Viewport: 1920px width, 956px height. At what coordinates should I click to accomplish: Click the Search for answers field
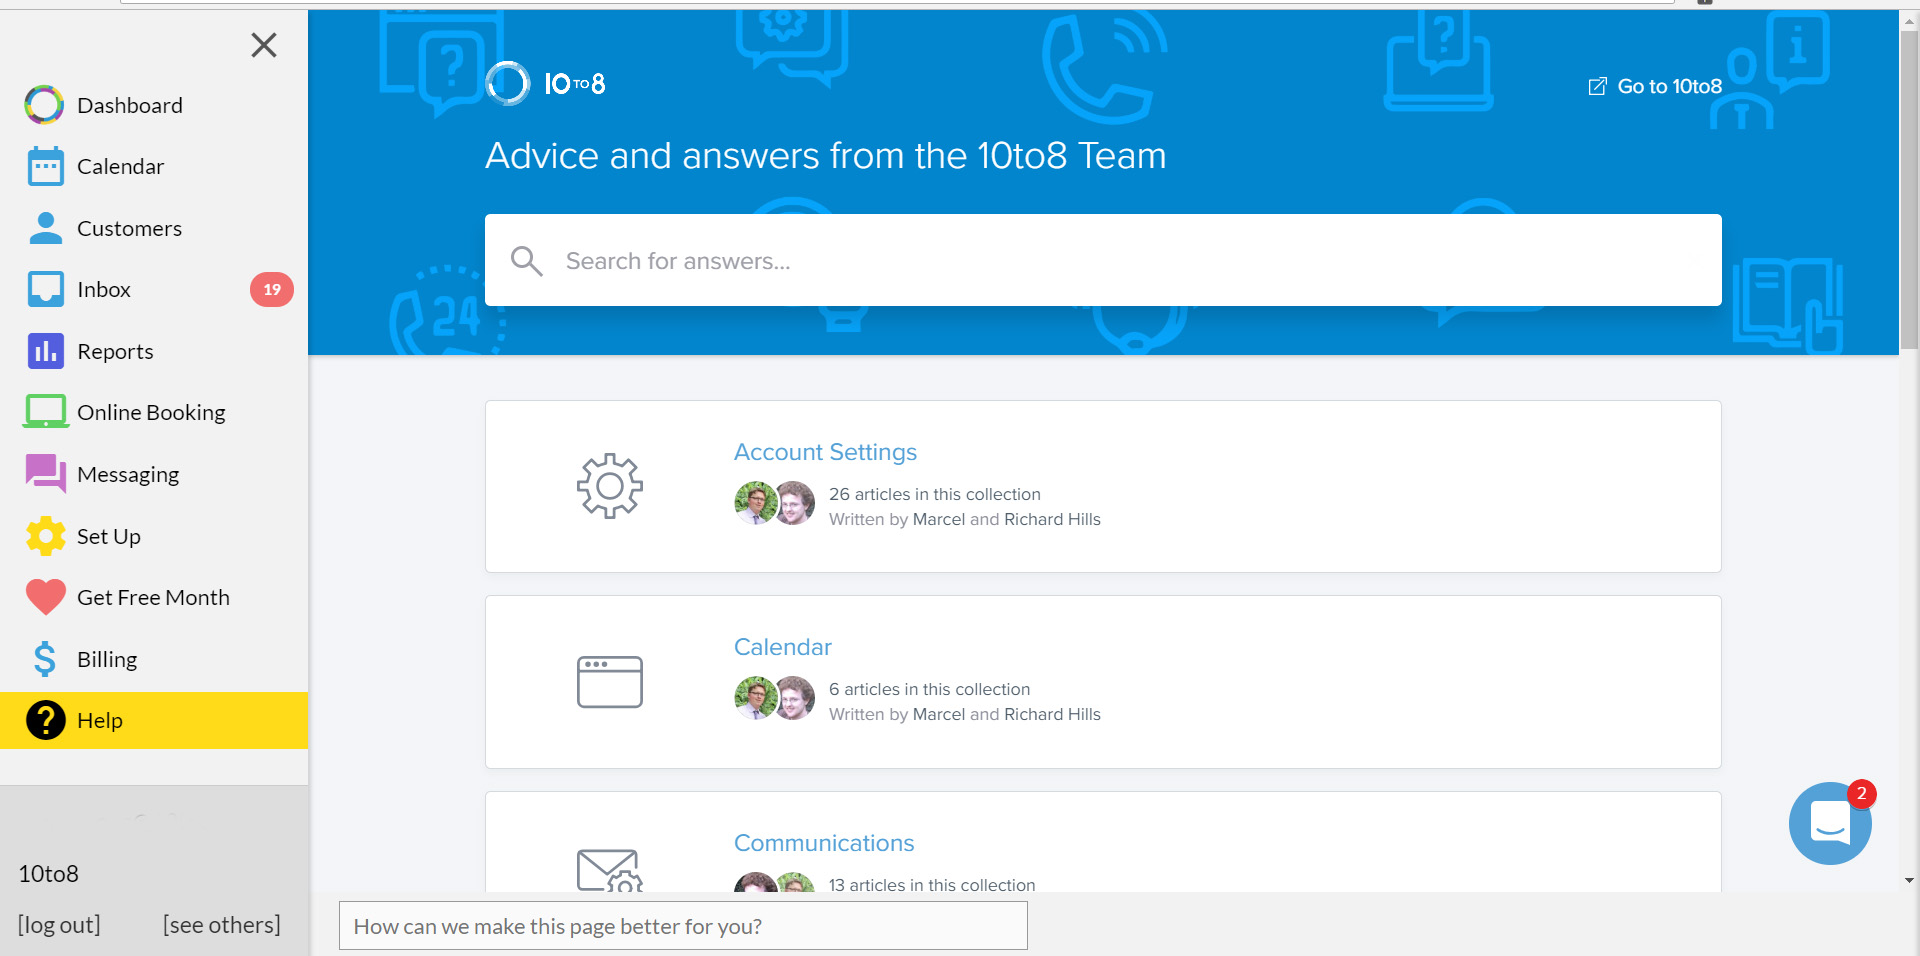click(x=1103, y=260)
